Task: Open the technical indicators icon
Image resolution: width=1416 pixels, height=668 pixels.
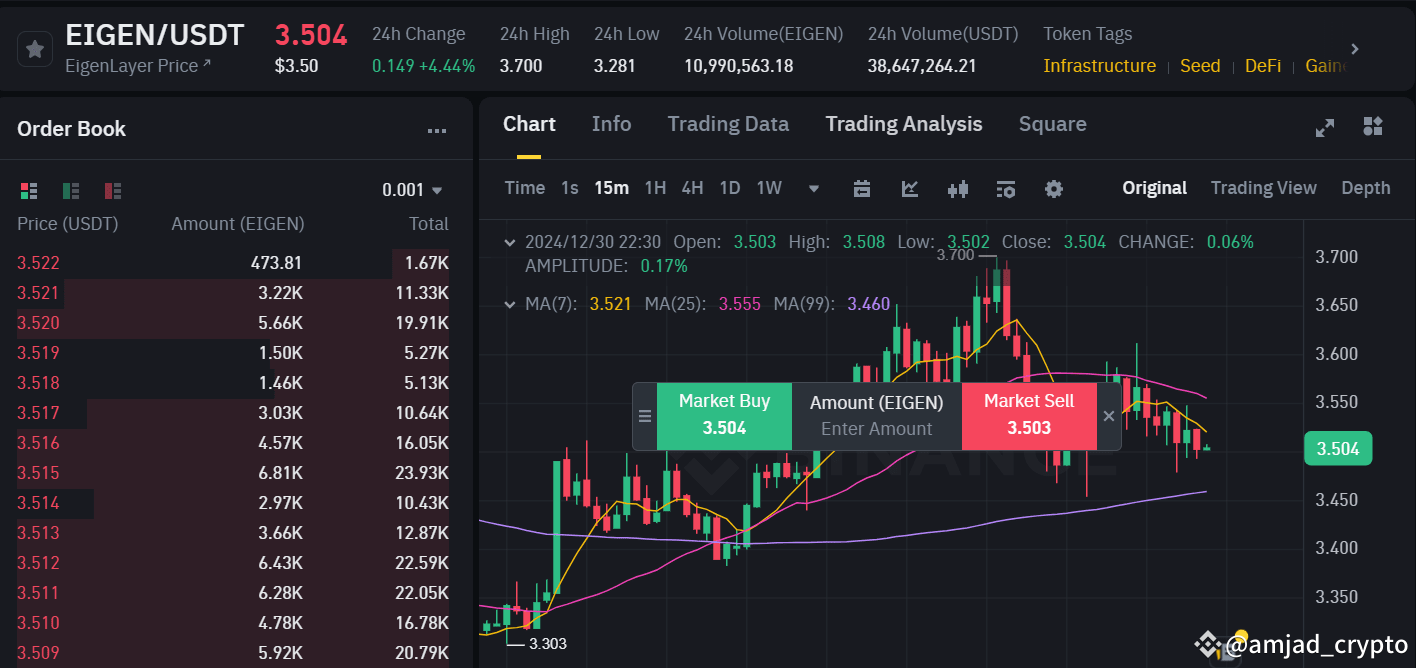Action: point(957,188)
